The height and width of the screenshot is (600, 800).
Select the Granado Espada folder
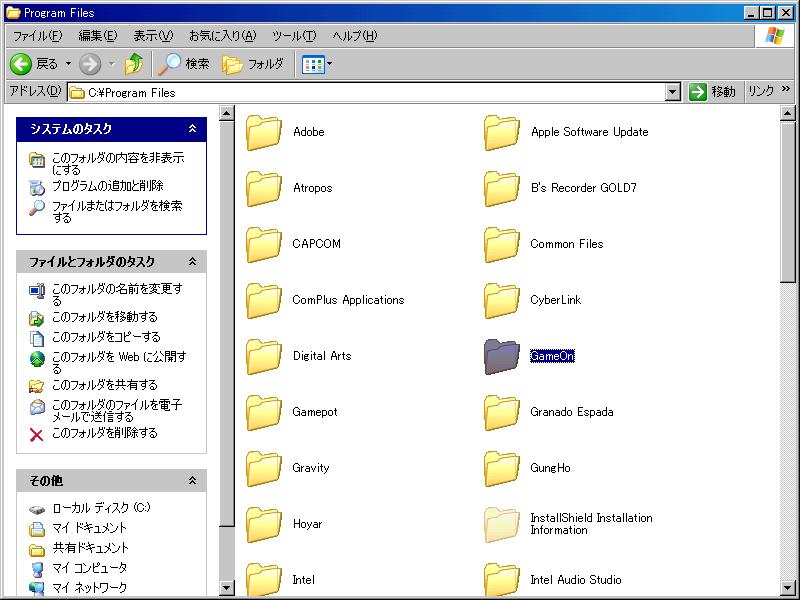(x=502, y=412)
